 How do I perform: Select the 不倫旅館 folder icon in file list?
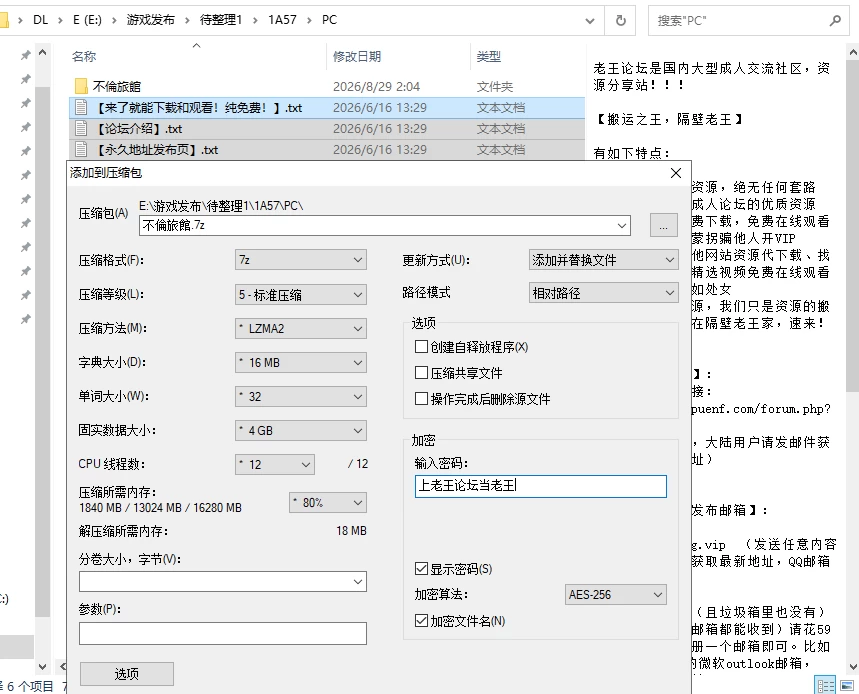click(81, 86)
